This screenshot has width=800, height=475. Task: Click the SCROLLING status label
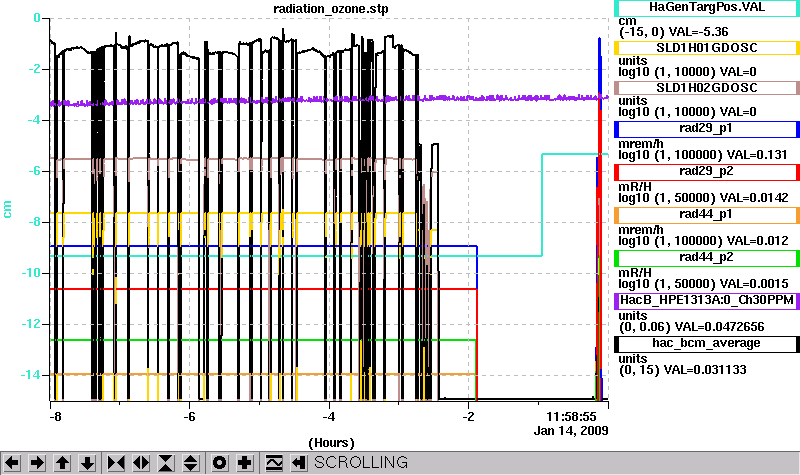pos(361,462)
